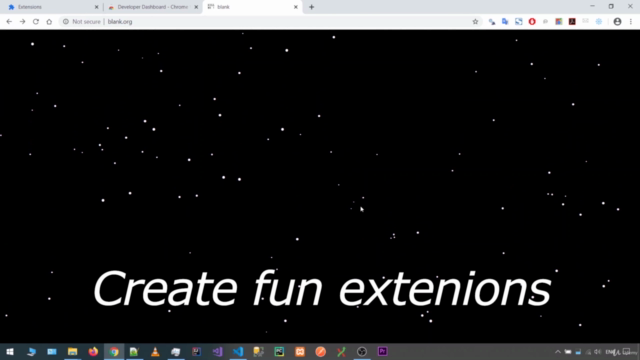The image size is (640, 360).
Task: Open the JetBrains IDE taskbar icon
Action: [x=196, y=351]
